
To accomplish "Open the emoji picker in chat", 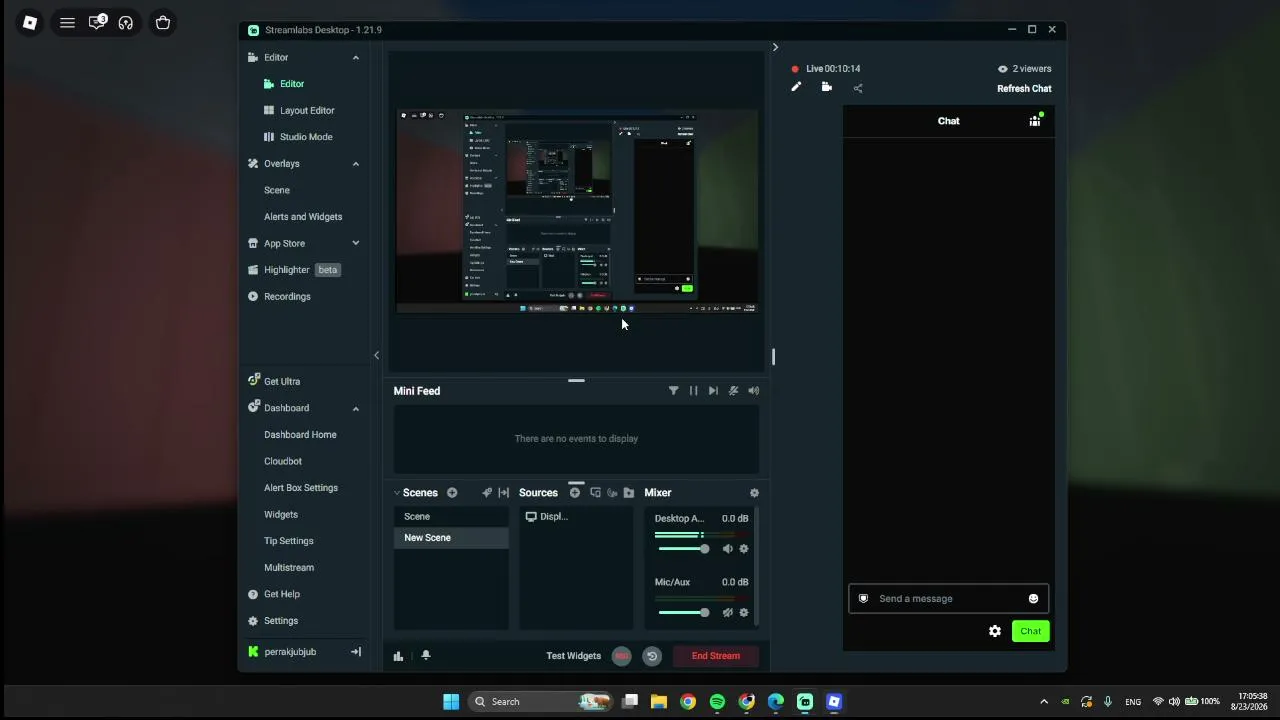I will pyautogui.click(x=1033, y=599).
